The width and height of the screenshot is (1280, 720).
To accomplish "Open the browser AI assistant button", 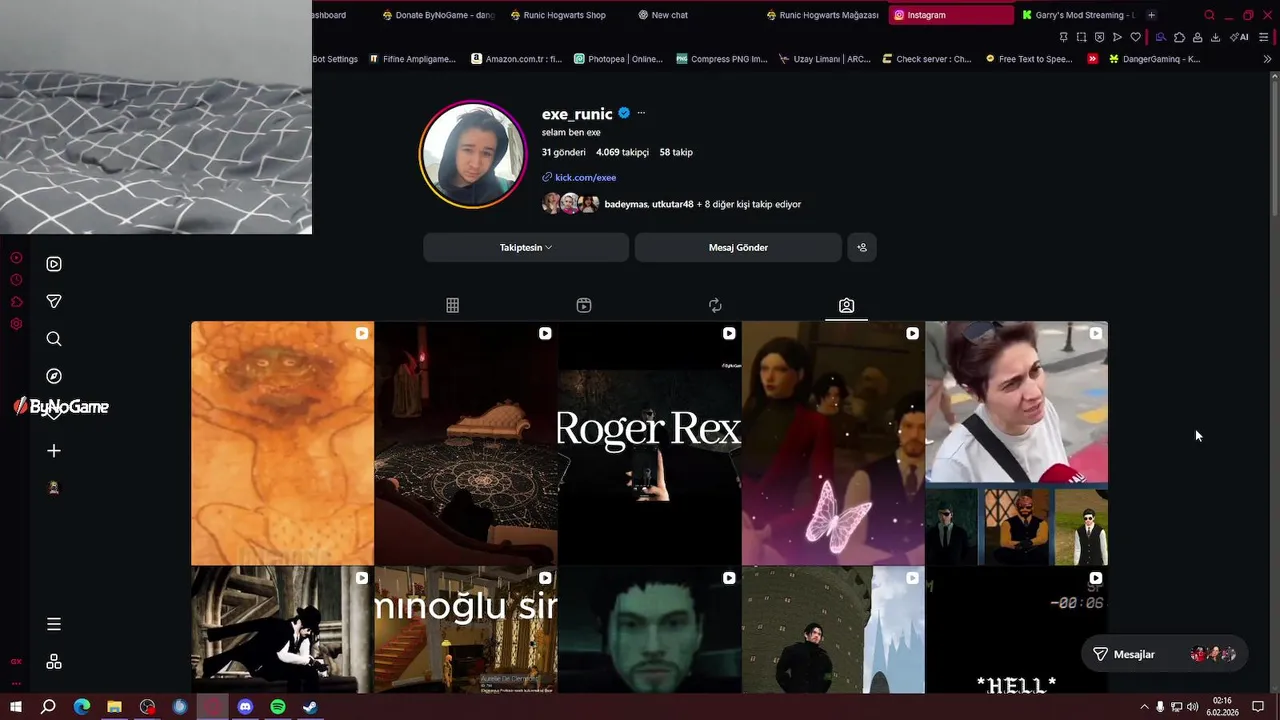I will (1240, 37).
